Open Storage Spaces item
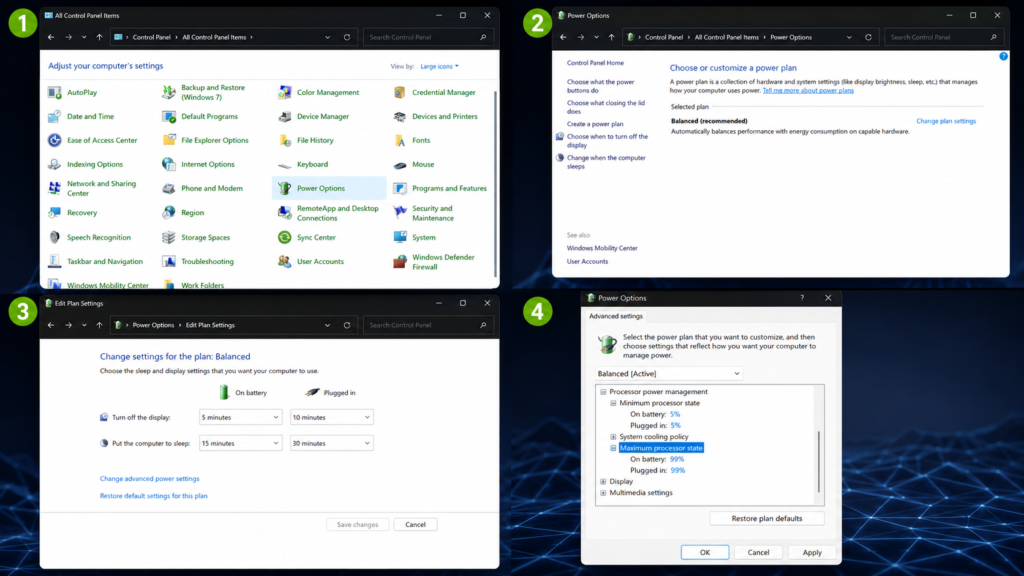 click(x=196, y=238)
